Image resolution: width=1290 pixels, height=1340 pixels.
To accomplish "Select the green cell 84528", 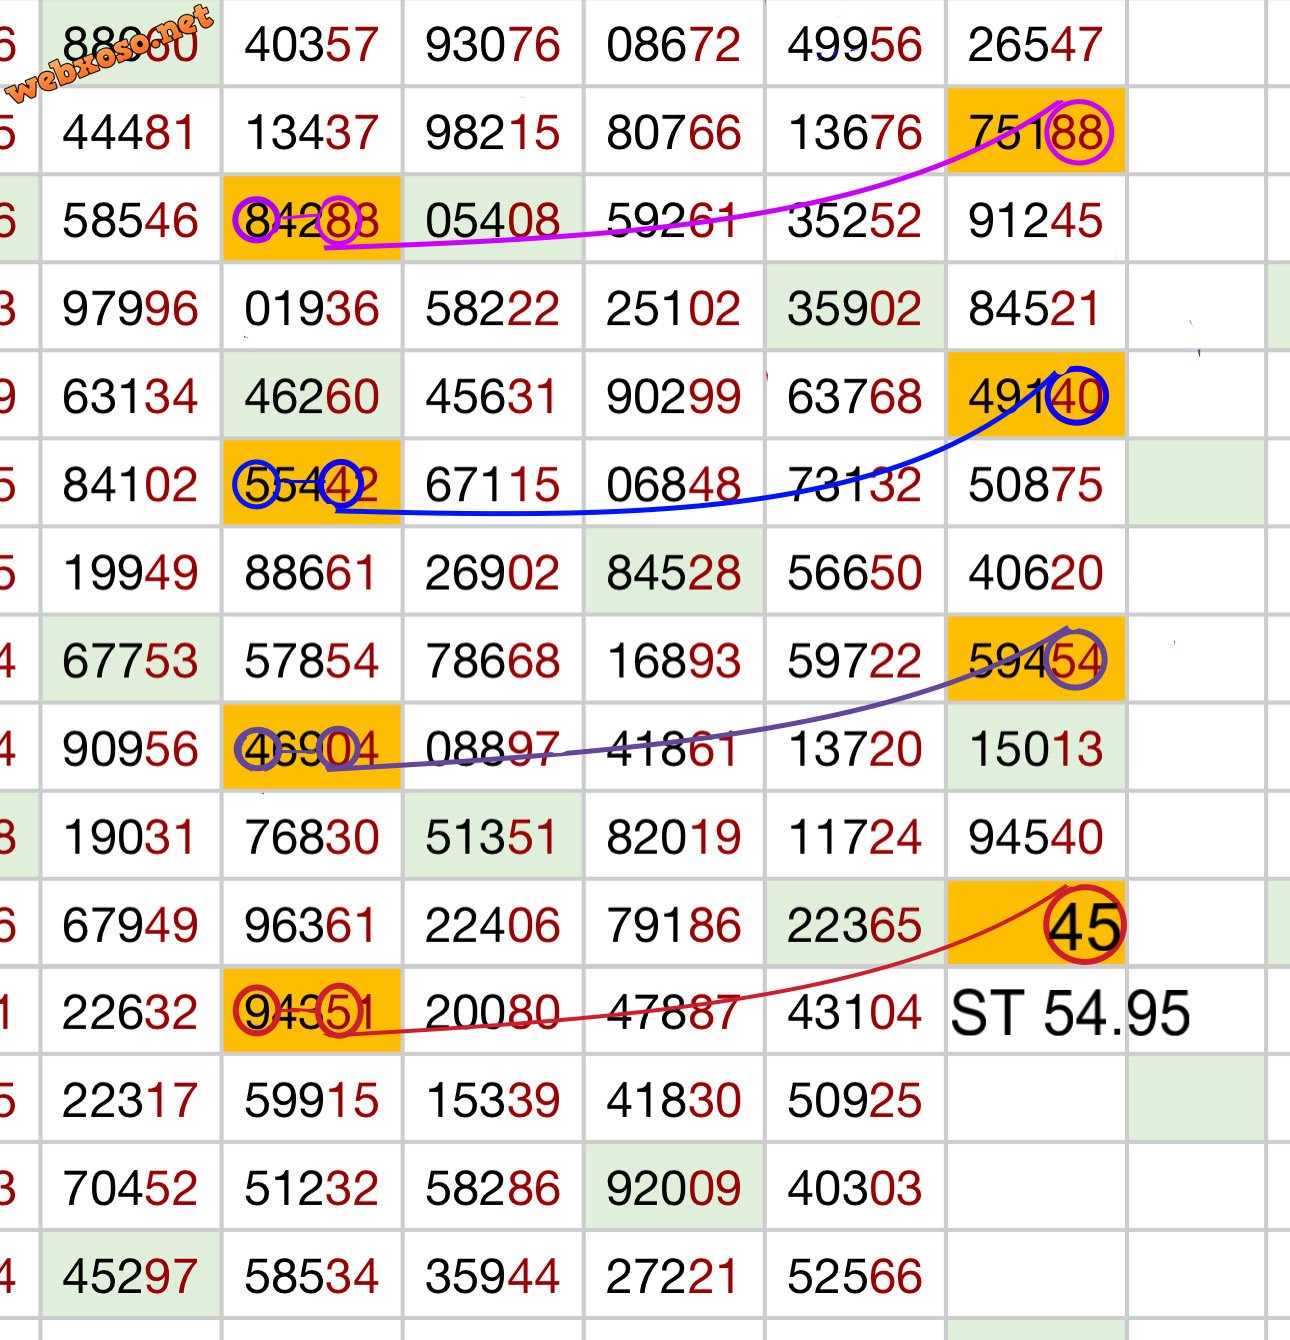I will 674,571.
